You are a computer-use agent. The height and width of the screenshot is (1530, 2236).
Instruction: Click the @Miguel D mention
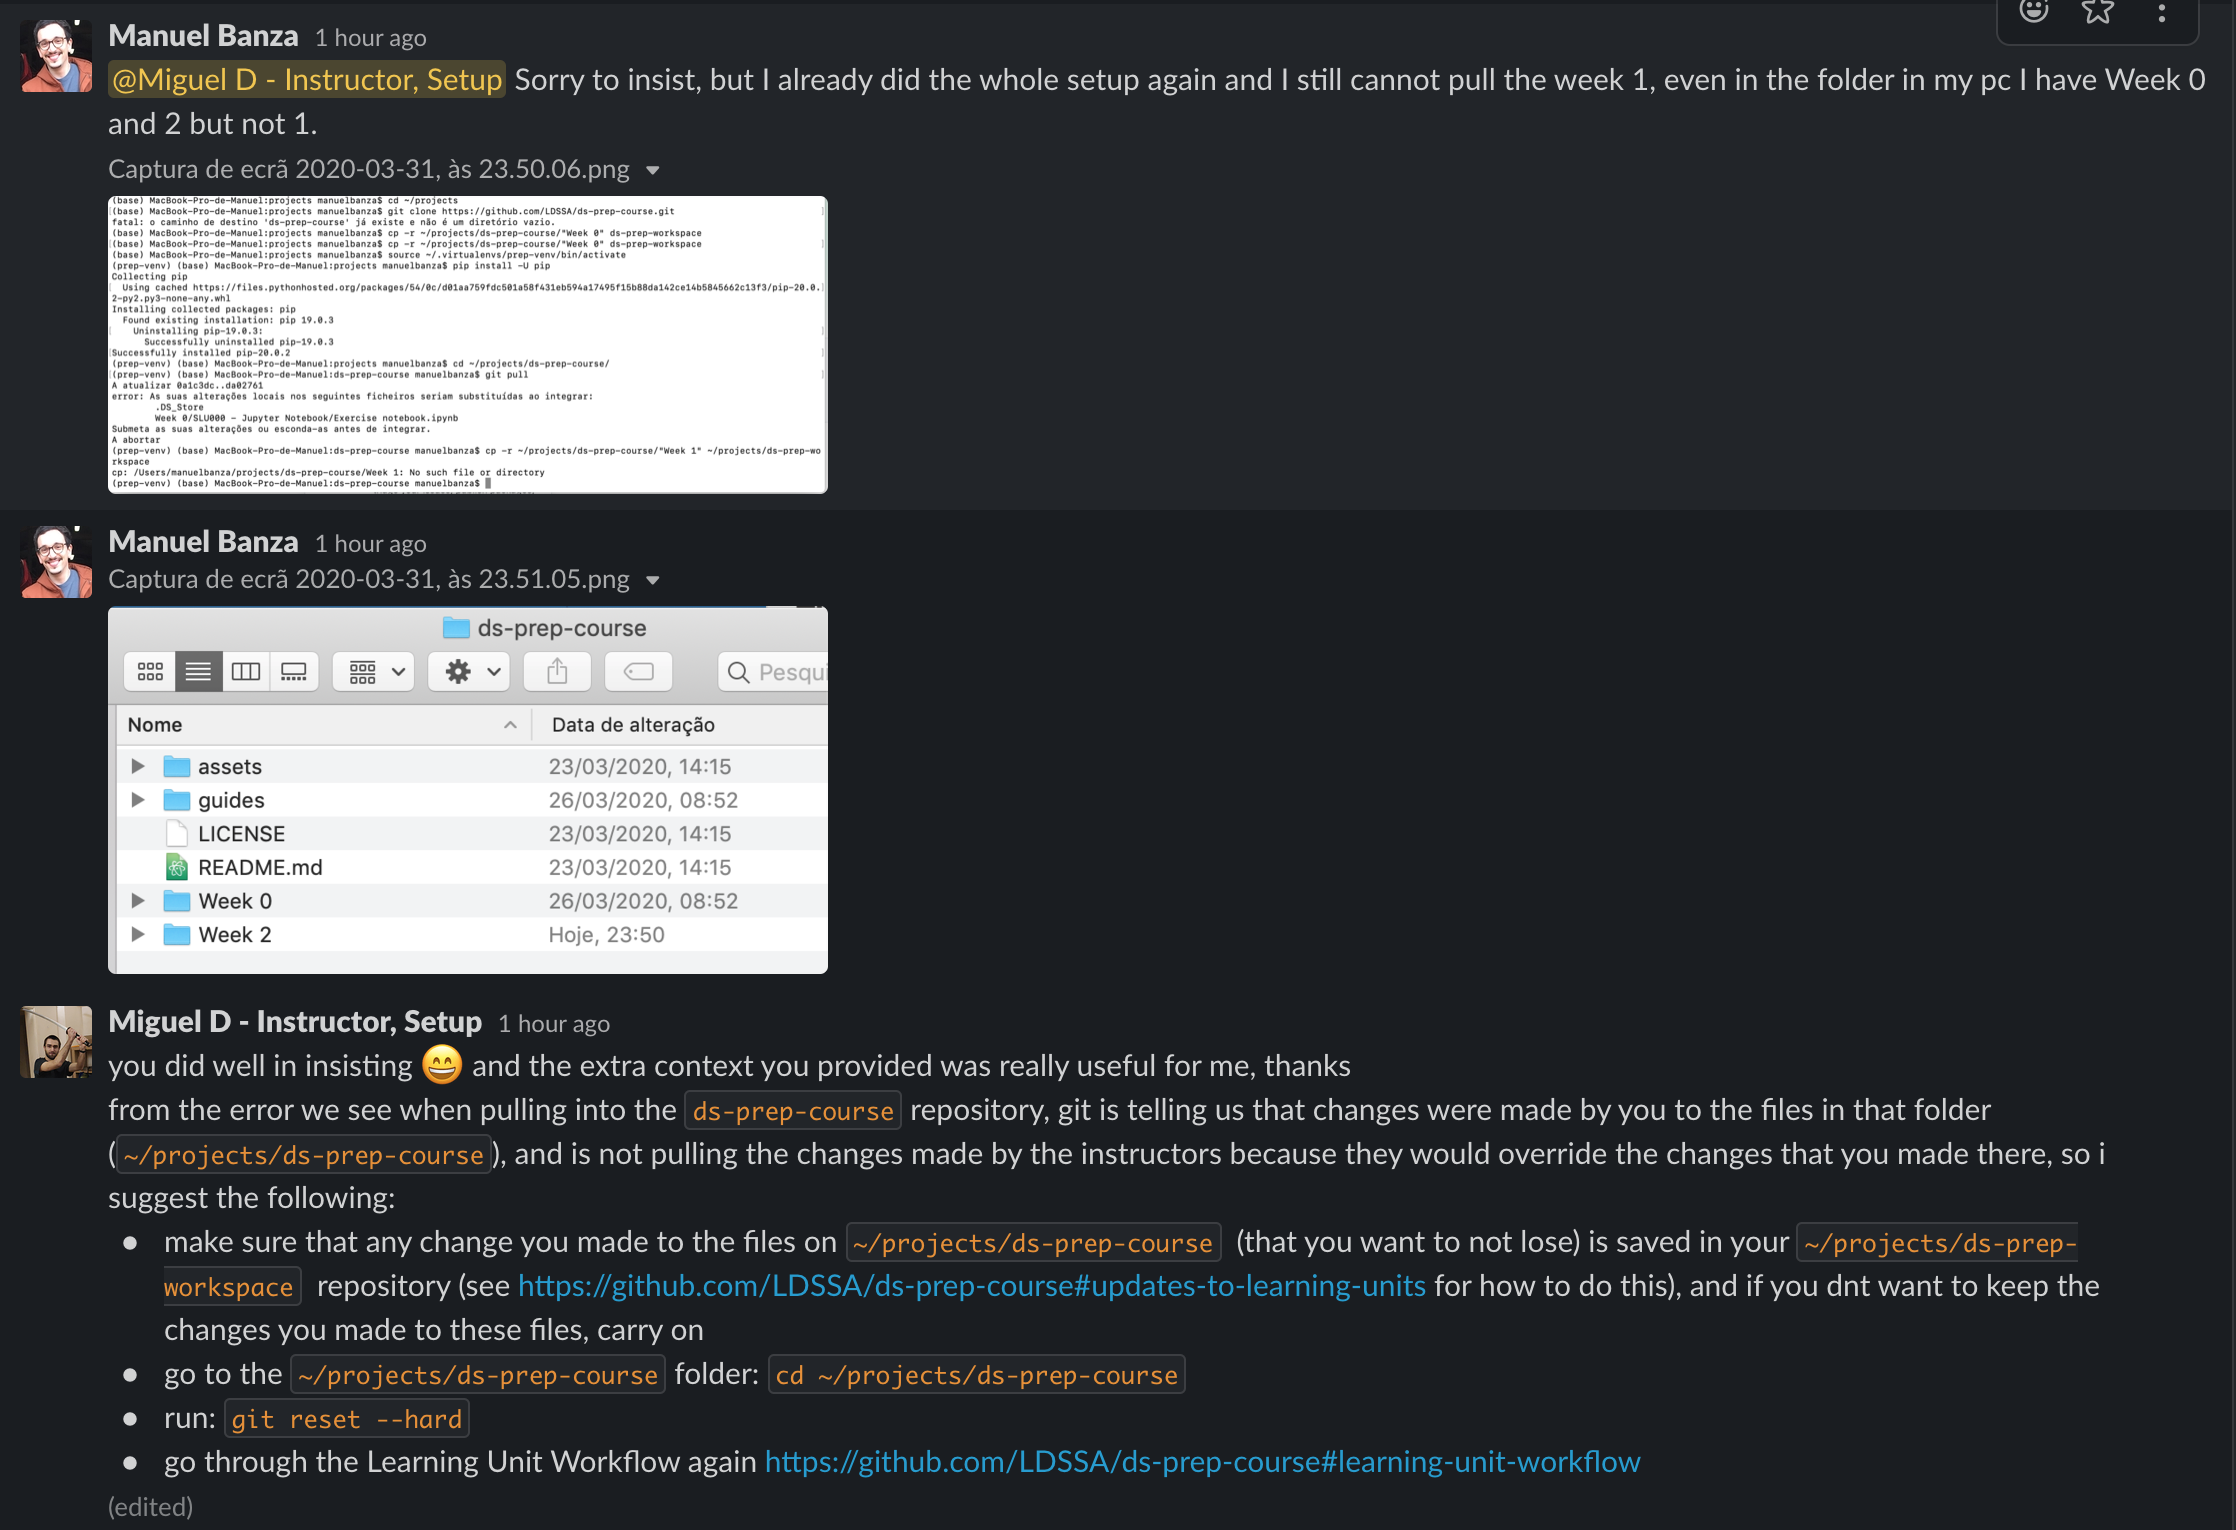click(307, 80)
